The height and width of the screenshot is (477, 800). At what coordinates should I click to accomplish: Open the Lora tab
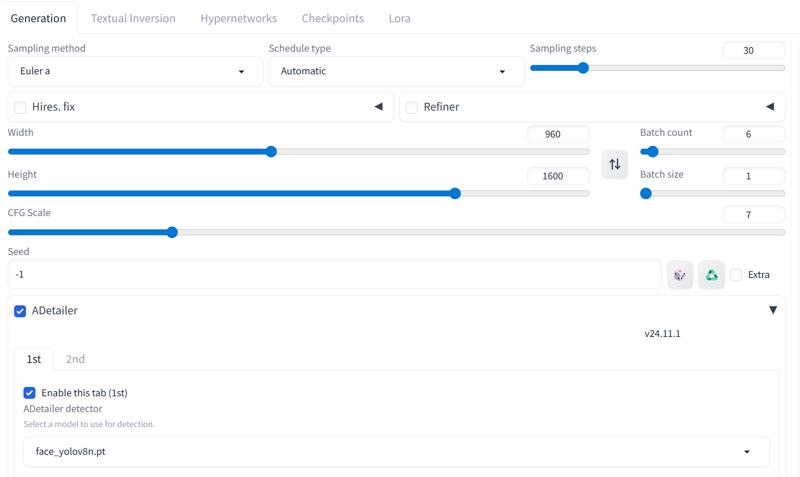point(399,18)
